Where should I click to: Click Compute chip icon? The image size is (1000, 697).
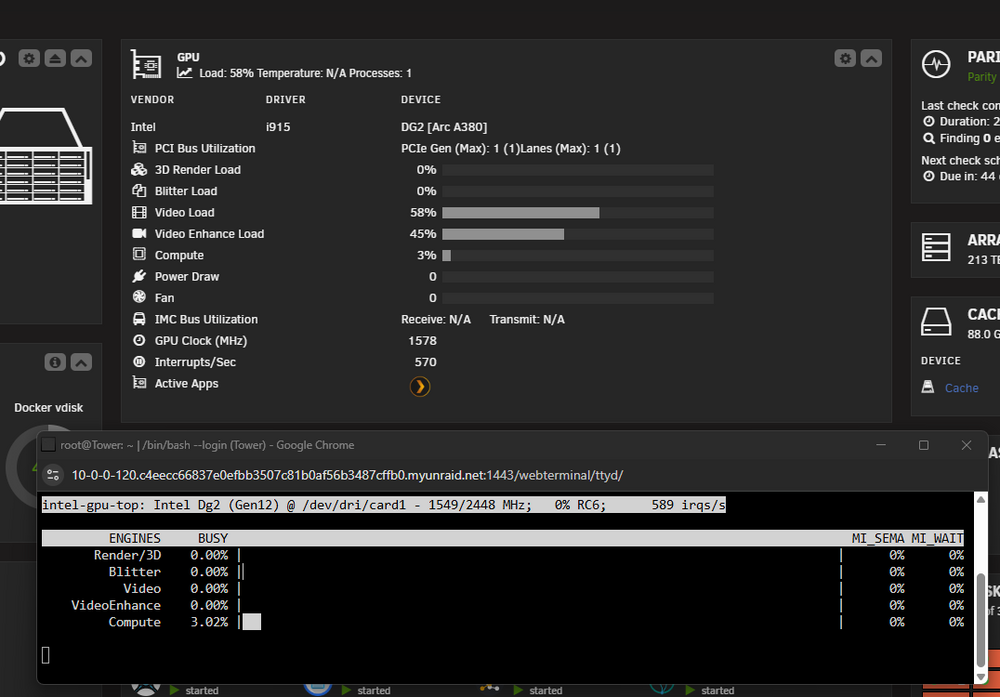(x=139, y=254)
